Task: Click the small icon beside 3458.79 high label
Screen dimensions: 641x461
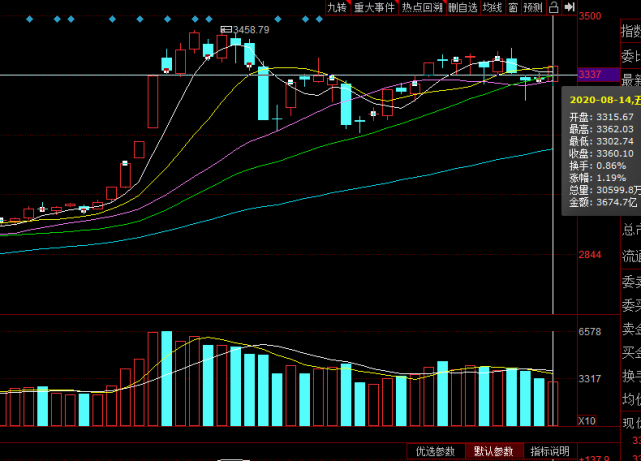Action: pyautogui.click(x=226, y=29)
